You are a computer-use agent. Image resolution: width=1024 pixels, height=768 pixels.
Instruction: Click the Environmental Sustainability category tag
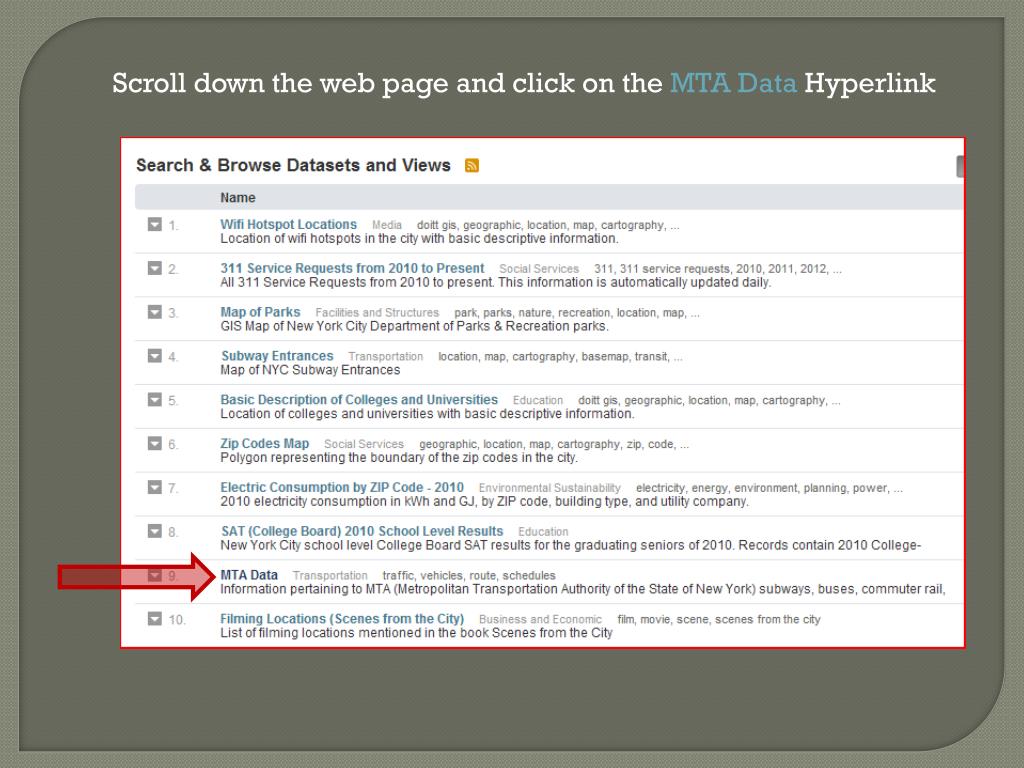pos(549,488)
